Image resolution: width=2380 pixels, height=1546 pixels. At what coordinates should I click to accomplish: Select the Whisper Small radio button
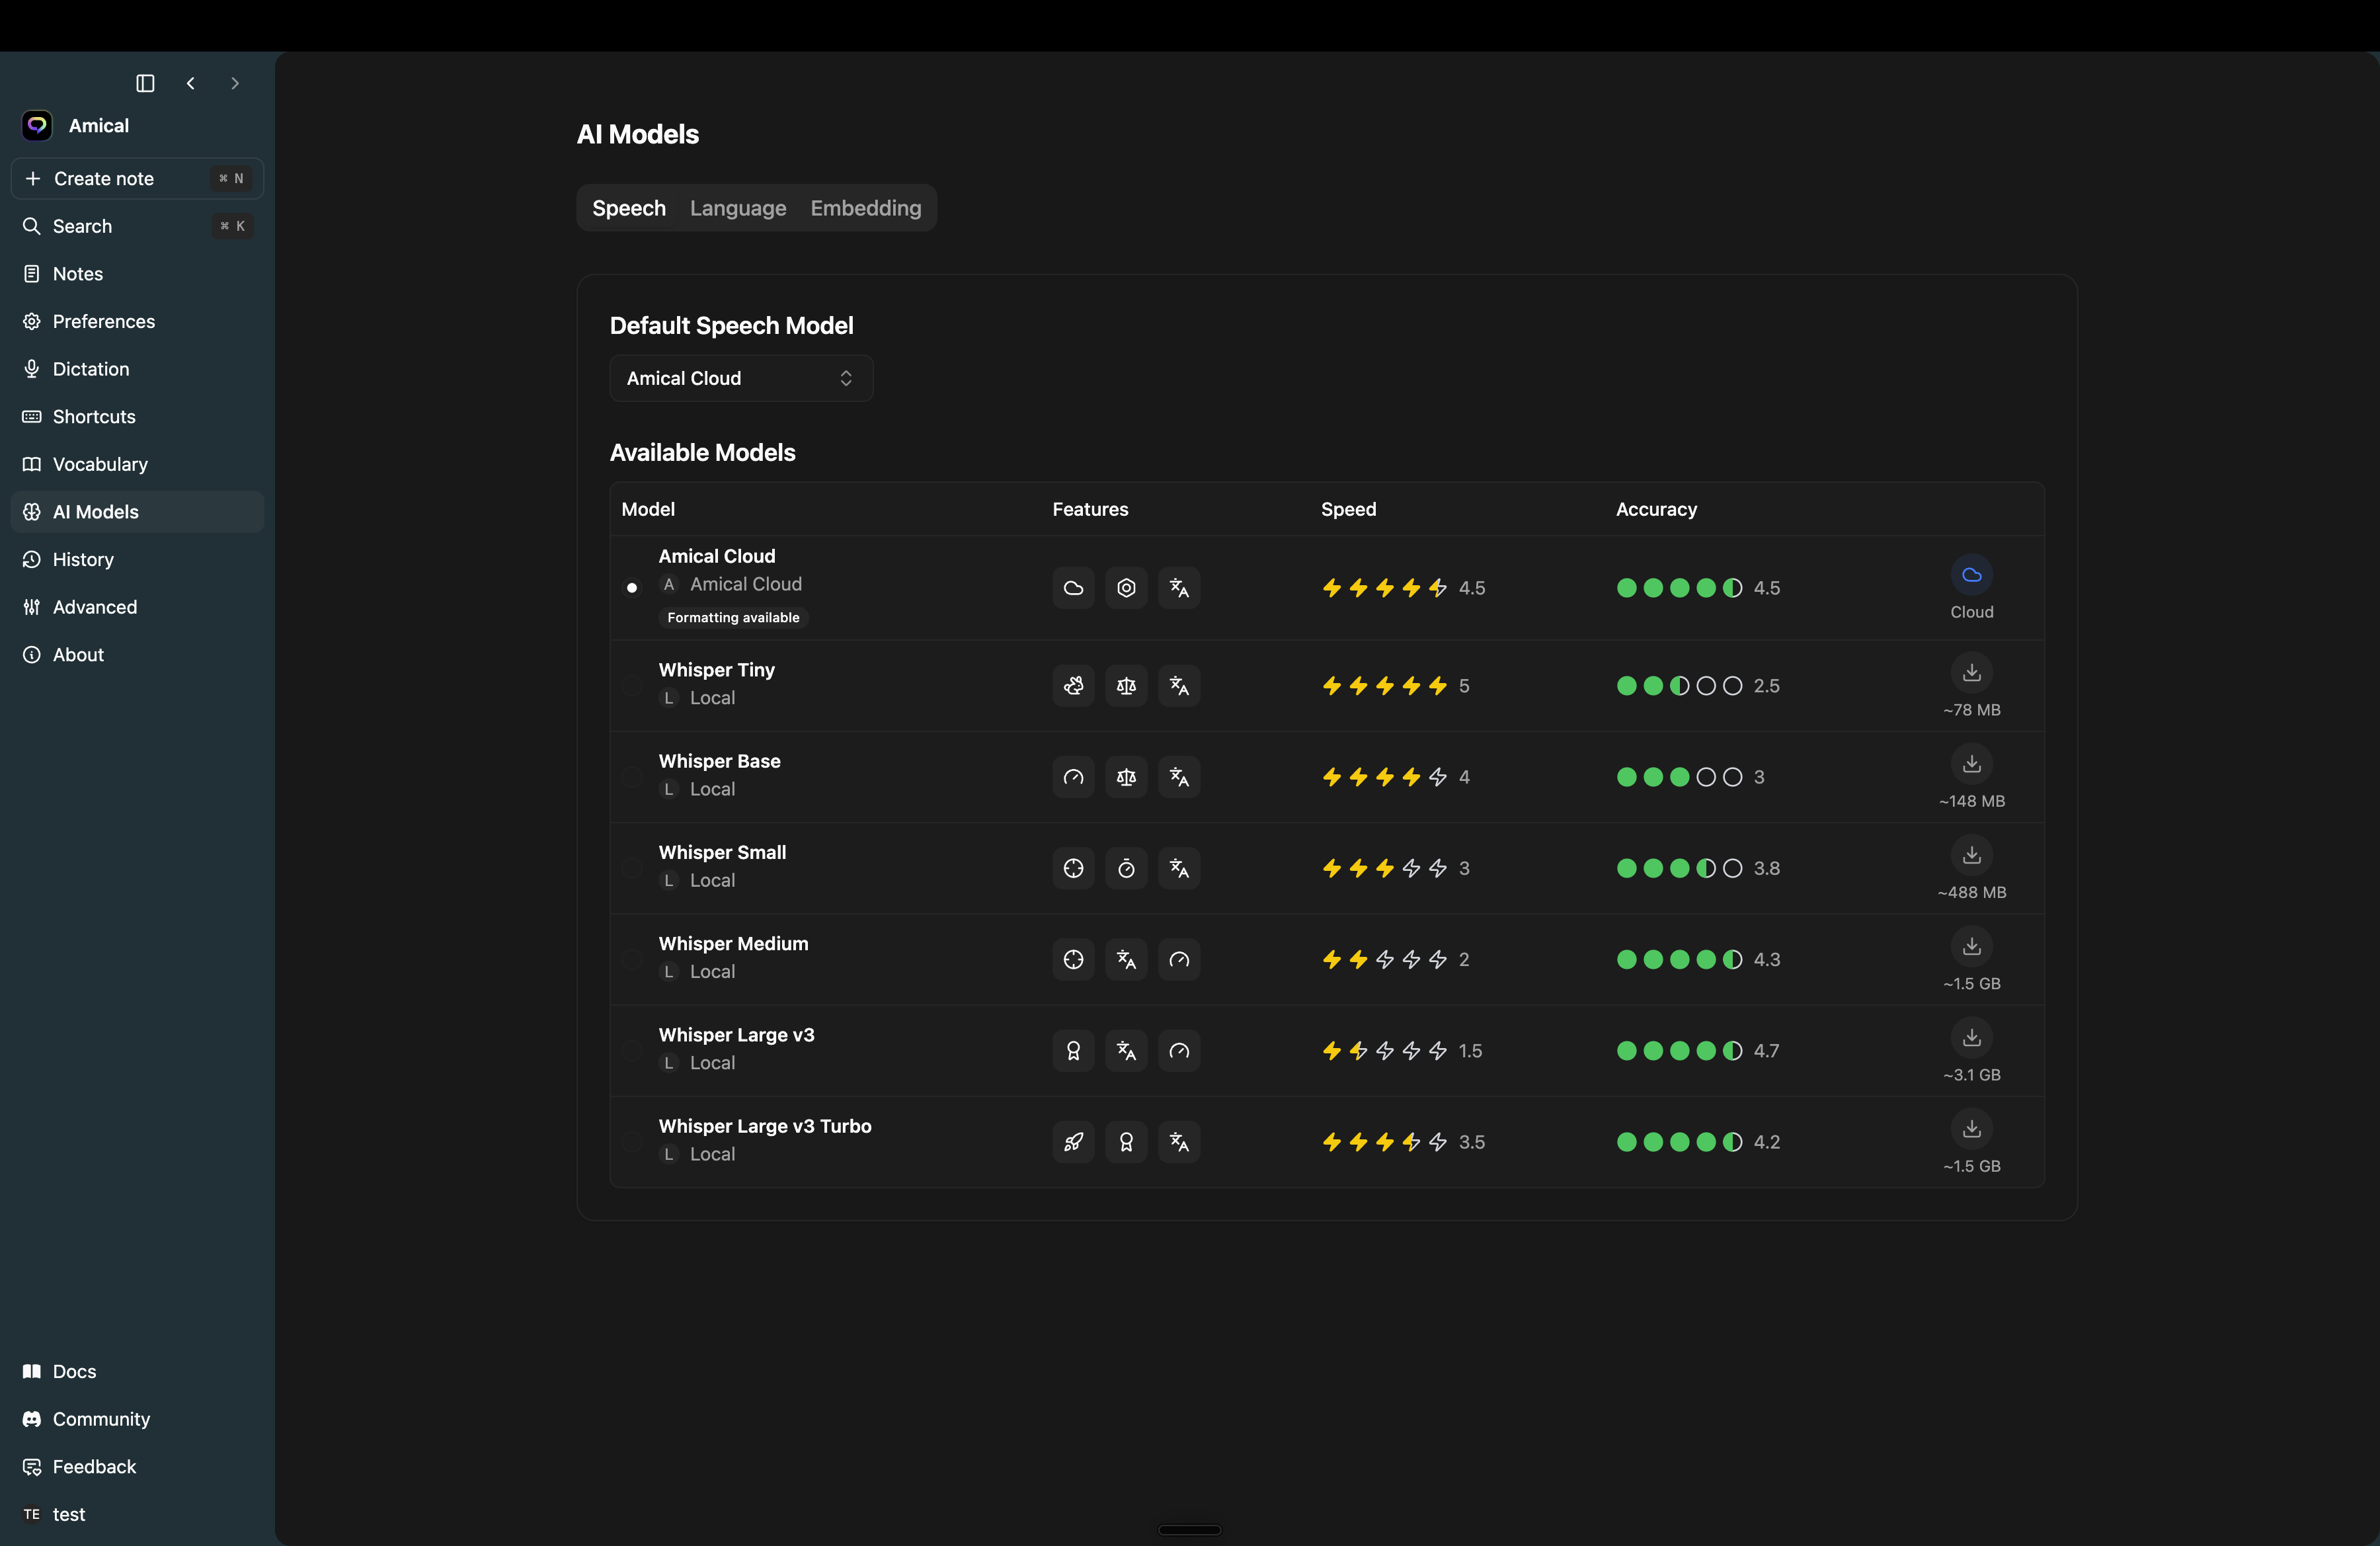[x=632, y=868]
